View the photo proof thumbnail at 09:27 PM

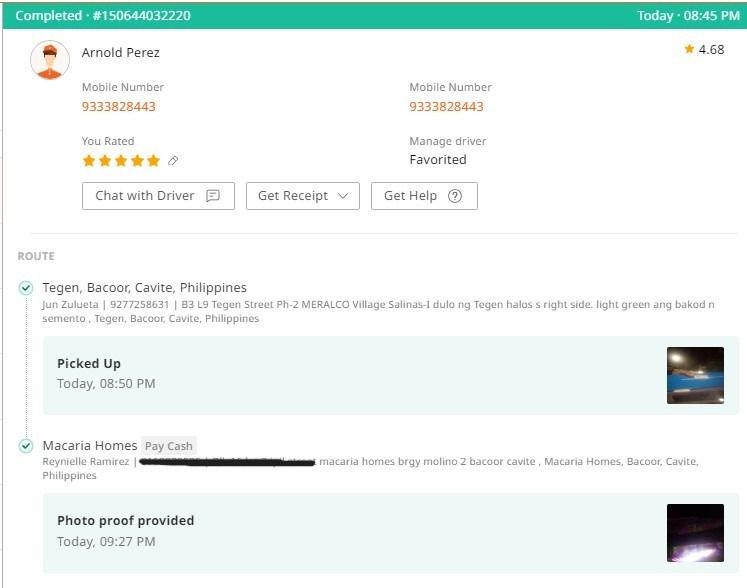pyautogui.click(x=695, y=533)
